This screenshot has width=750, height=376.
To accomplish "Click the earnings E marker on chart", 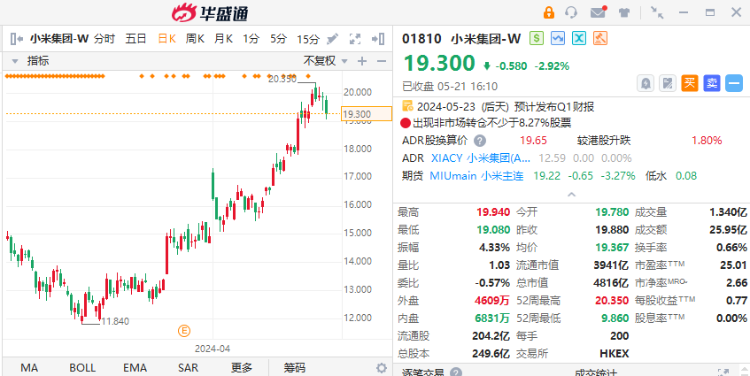I will pyautogui.click(x=184, y=330).
